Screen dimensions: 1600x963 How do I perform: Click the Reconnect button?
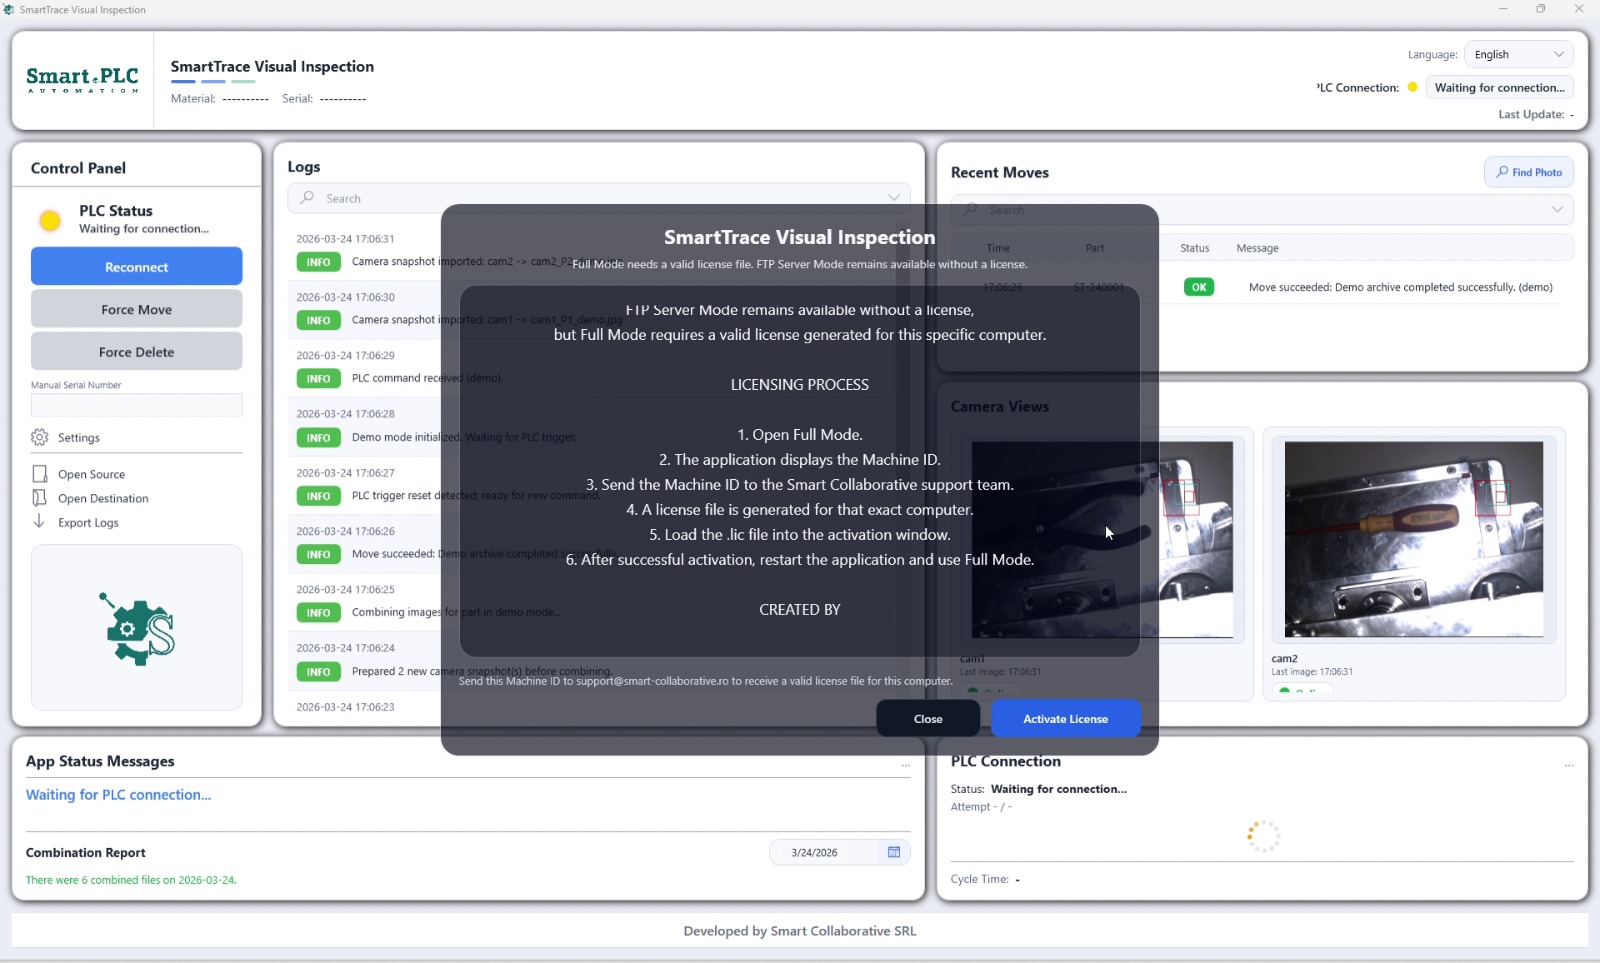(x=137, y=267)
